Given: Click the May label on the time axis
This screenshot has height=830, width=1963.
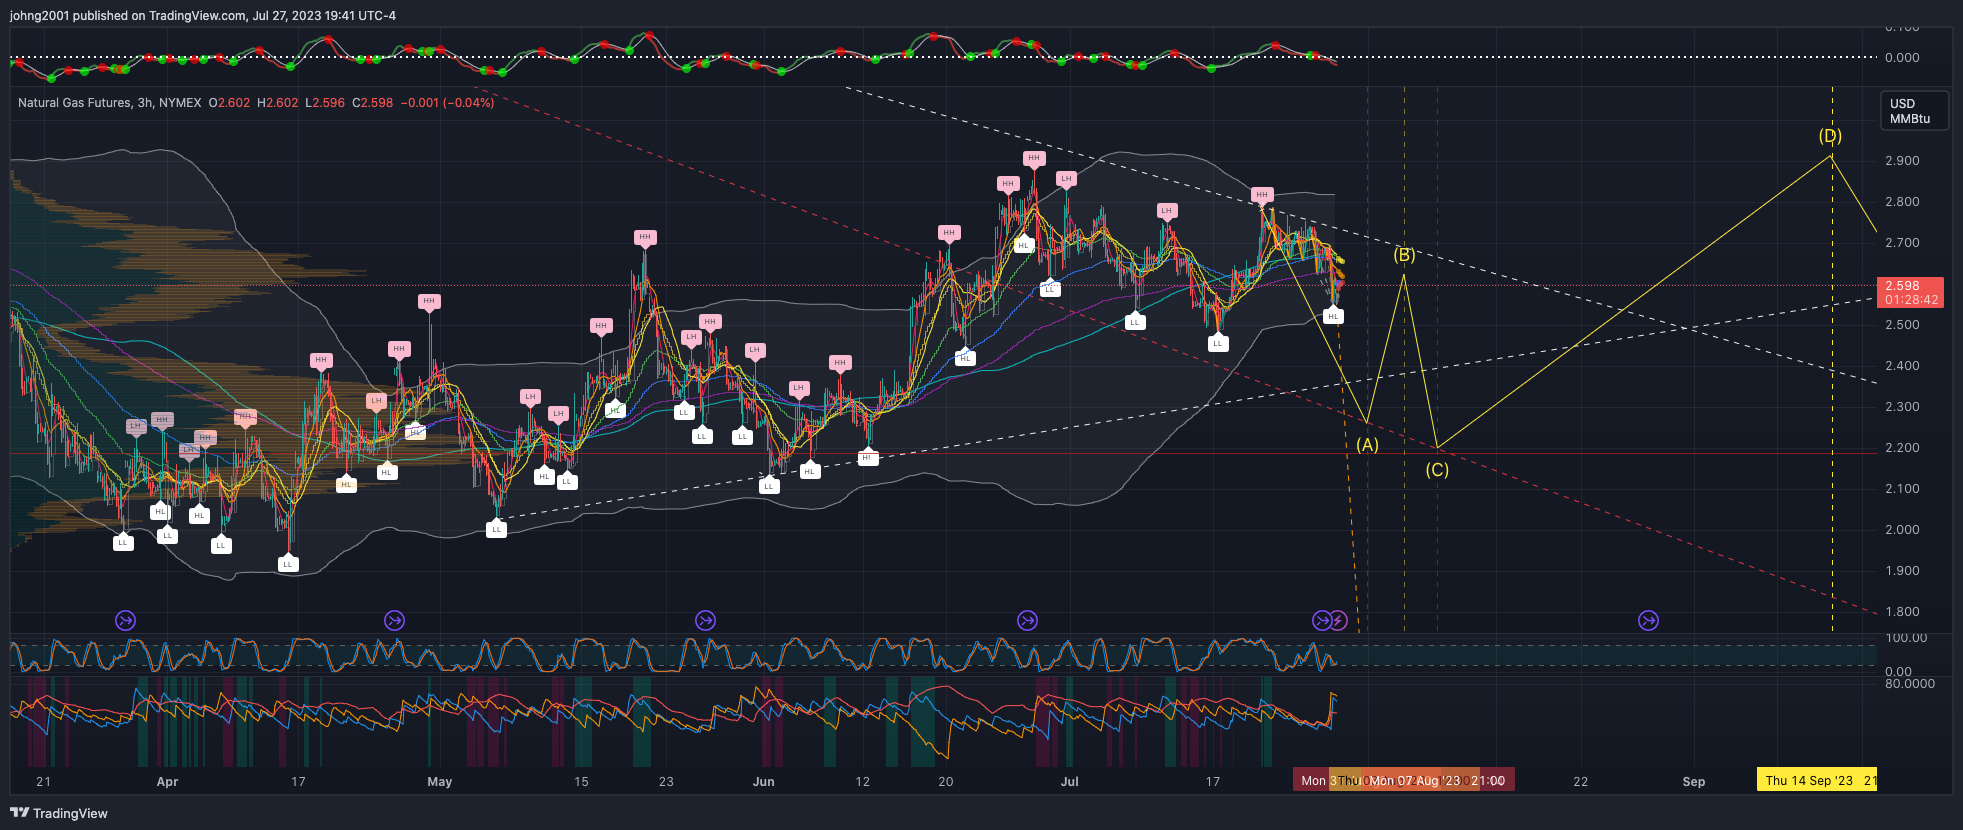Looking at the screenshot, I should (x=439, y=781).
